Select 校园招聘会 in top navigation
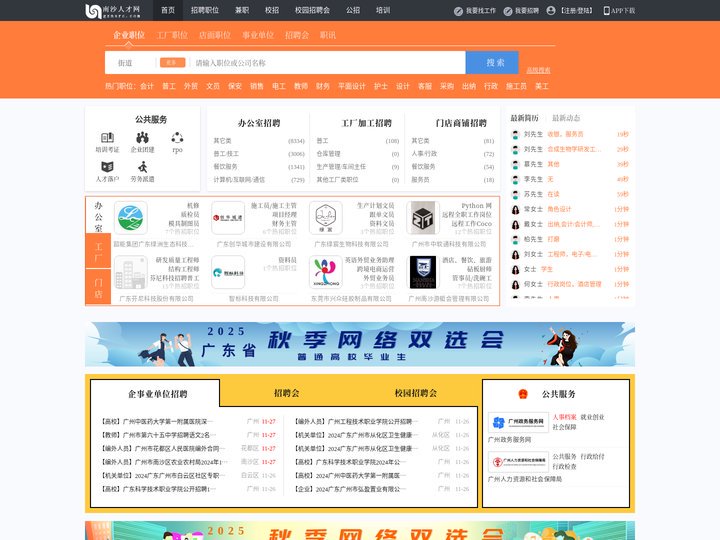Screen dimensions: 720x540 (x=312, y=10)
